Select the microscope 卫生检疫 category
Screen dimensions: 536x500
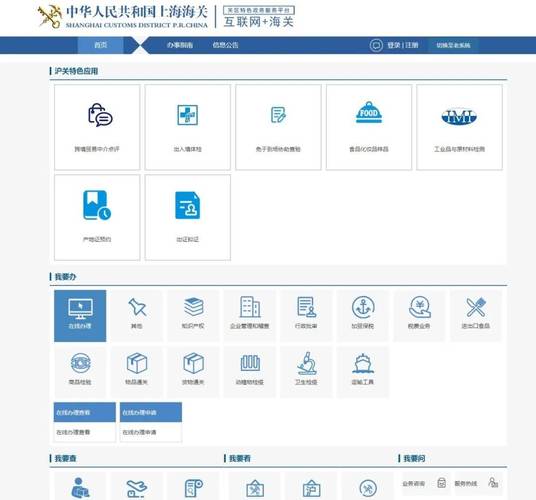306,372
